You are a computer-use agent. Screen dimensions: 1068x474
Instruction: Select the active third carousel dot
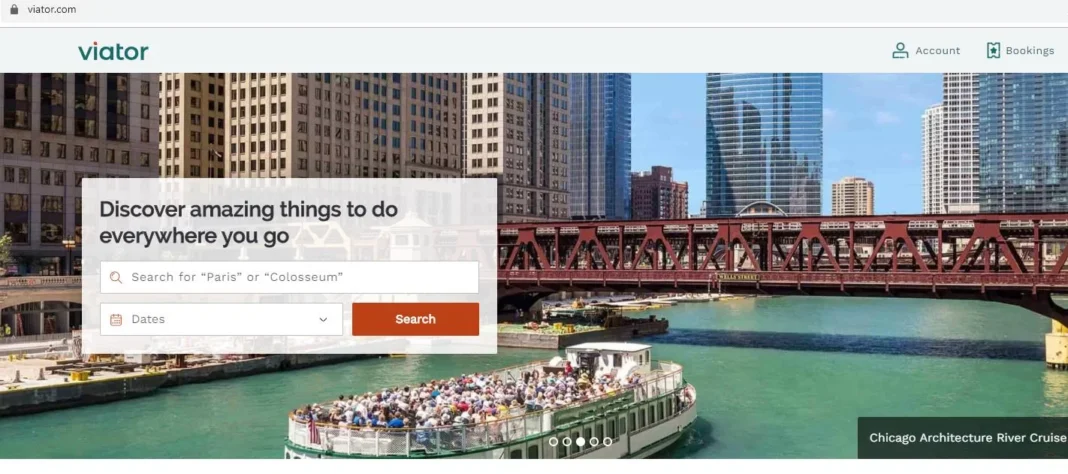(x=580, y=441)
